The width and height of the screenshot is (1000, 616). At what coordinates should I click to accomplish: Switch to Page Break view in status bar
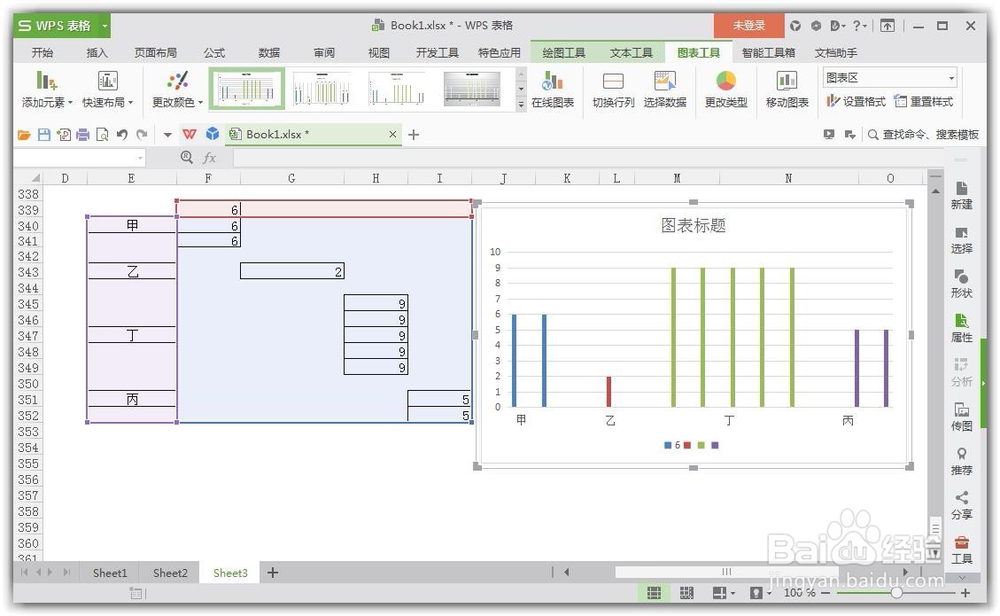(686, 593)
